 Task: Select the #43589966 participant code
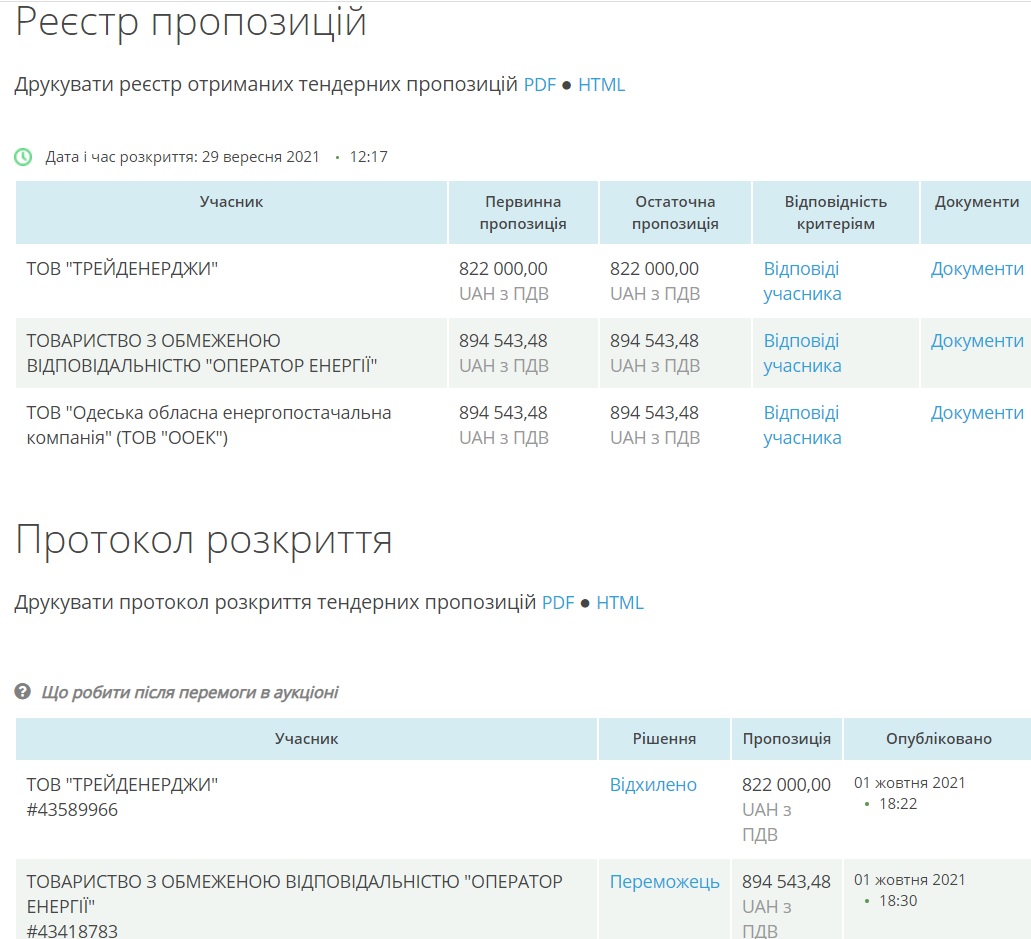click(x=72, y=809)
